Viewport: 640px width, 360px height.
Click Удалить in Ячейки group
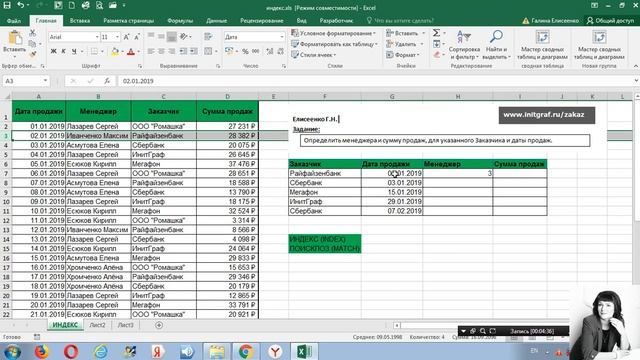(405, 44)
